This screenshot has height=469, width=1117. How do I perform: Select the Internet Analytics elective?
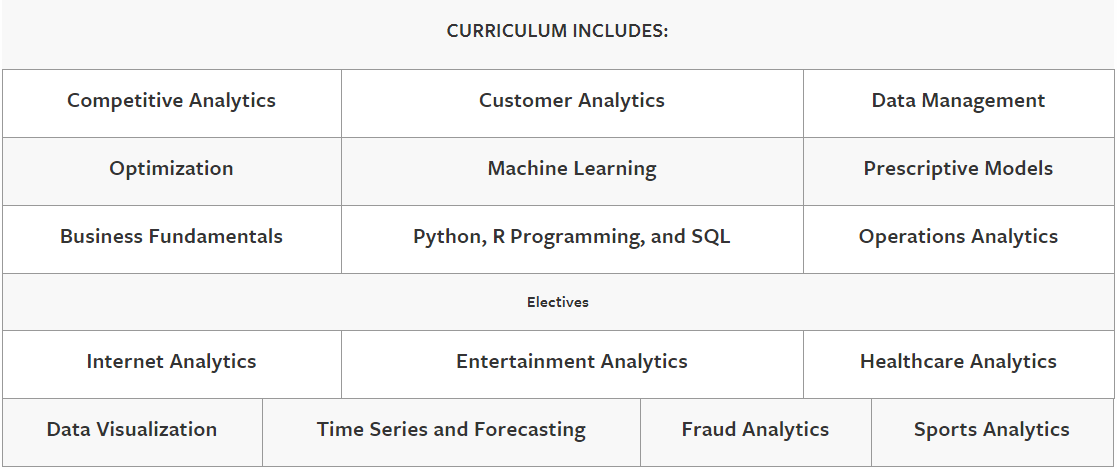171,362
